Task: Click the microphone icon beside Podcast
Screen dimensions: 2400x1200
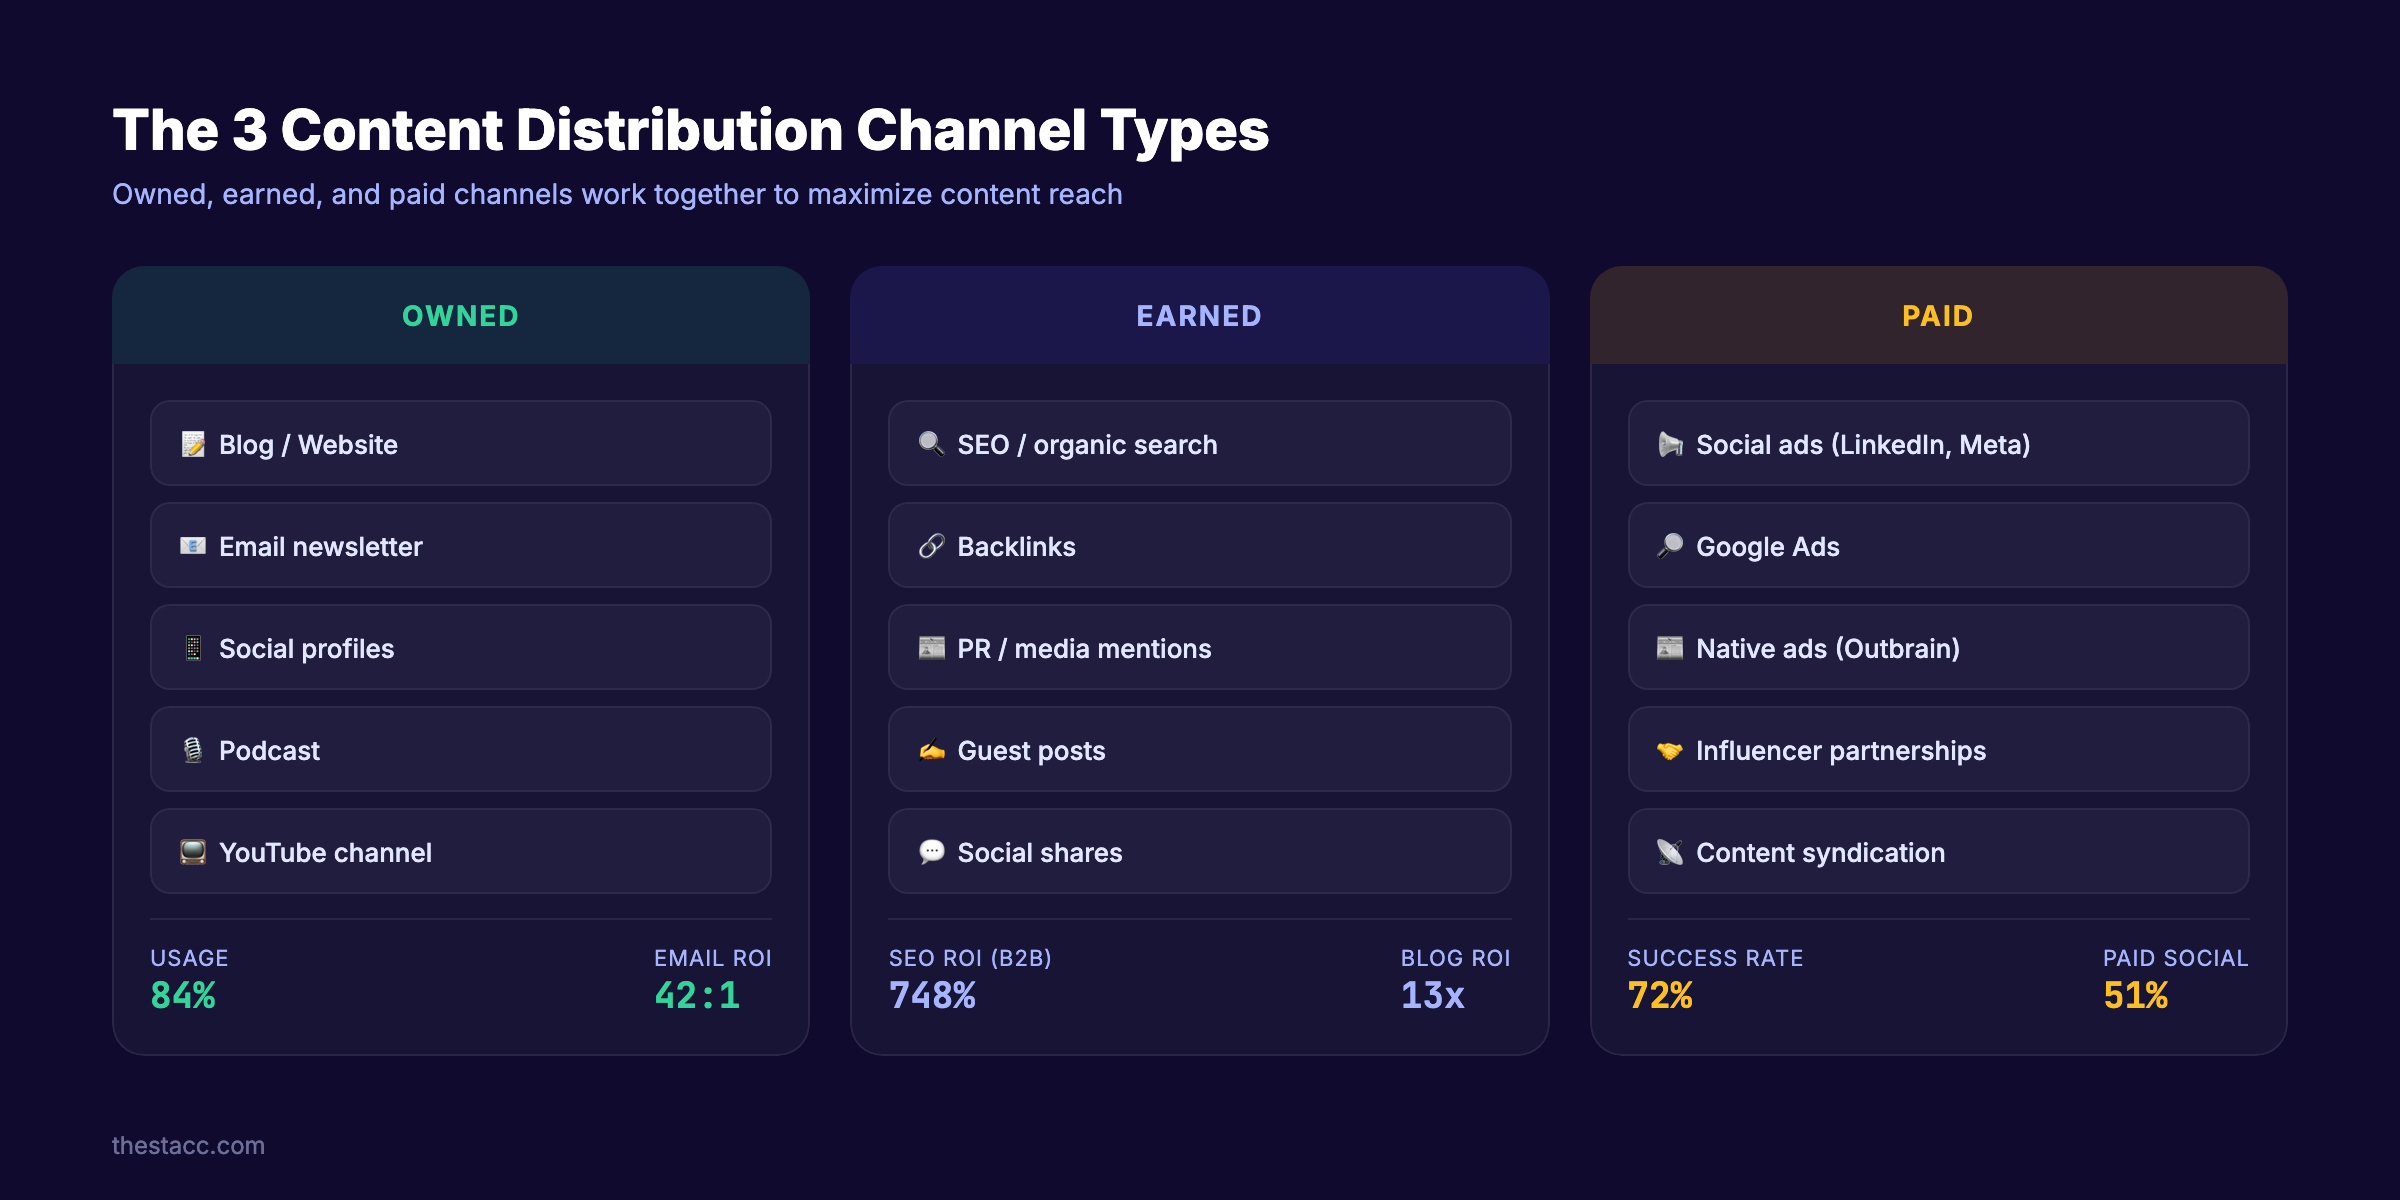Action: click(192, 750)
